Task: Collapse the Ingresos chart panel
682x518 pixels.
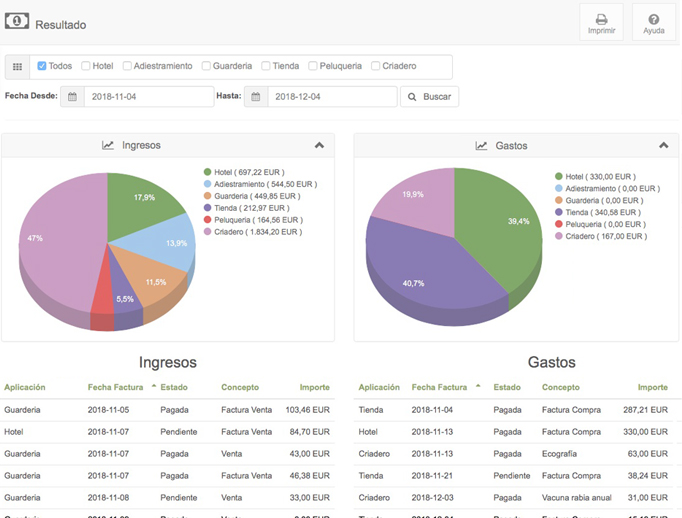Action: click(319, 145)
